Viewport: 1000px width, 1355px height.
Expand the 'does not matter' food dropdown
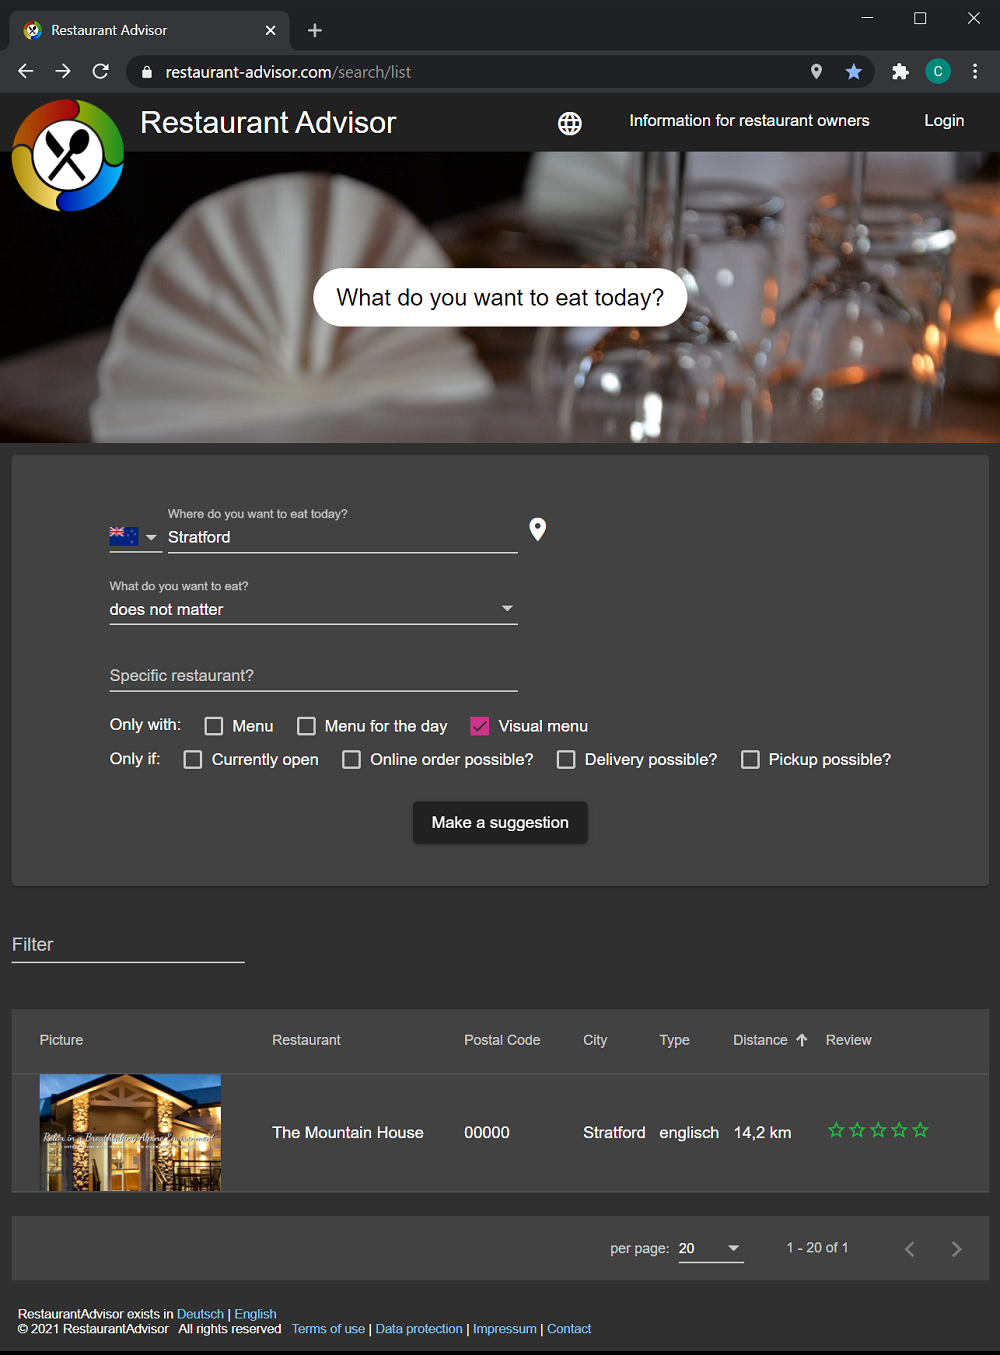[313, 609]
